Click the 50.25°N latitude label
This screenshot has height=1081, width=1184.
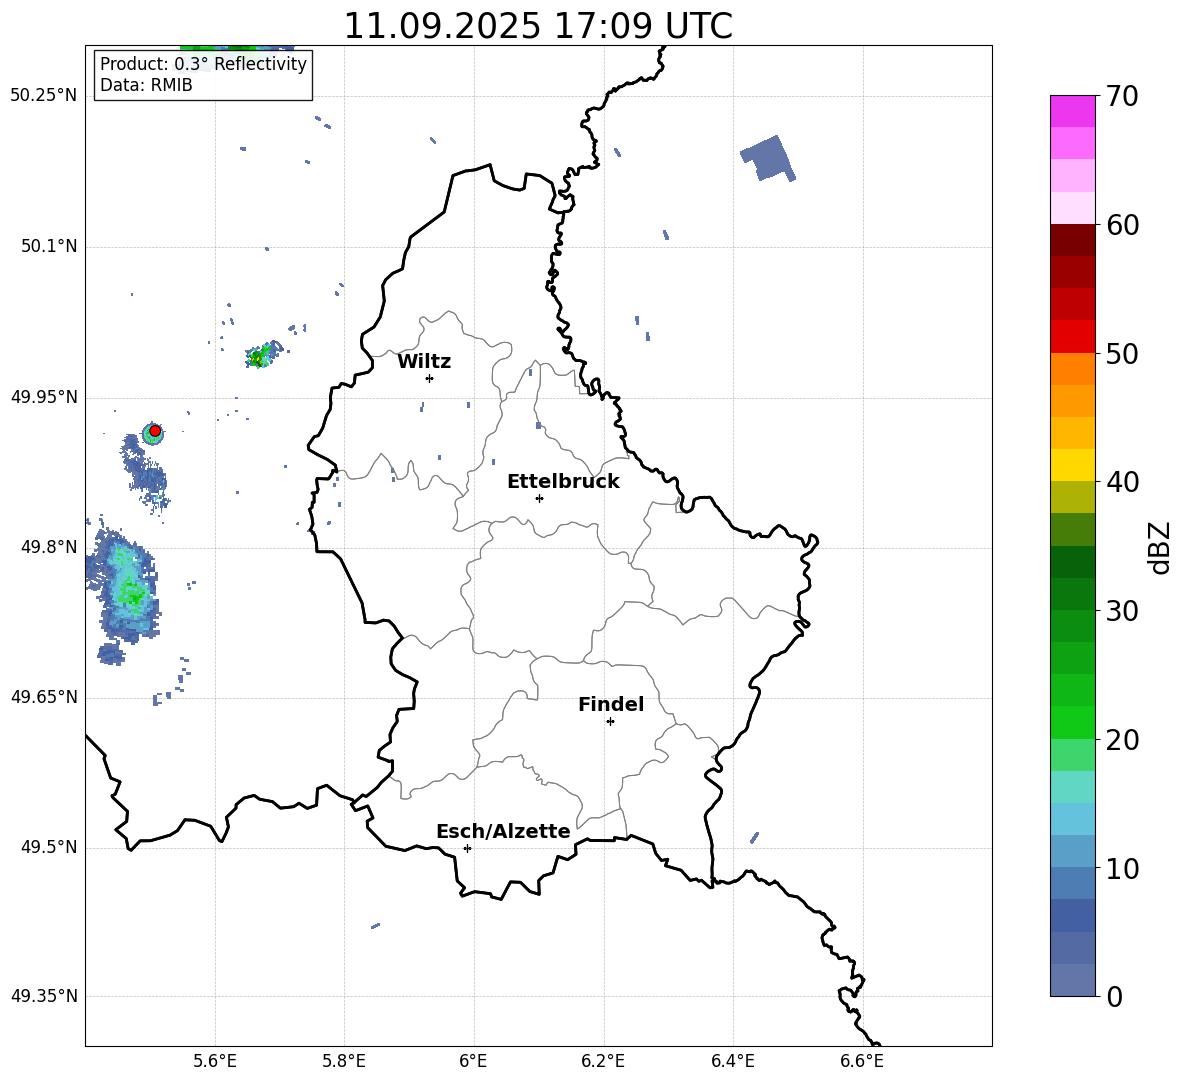[x=44, y=96]
